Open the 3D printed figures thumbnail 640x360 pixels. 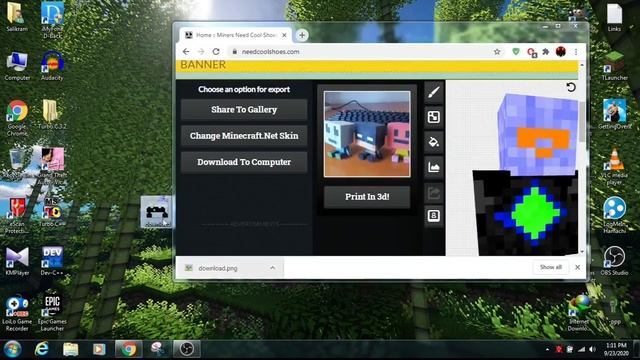[x=367, y=134]
